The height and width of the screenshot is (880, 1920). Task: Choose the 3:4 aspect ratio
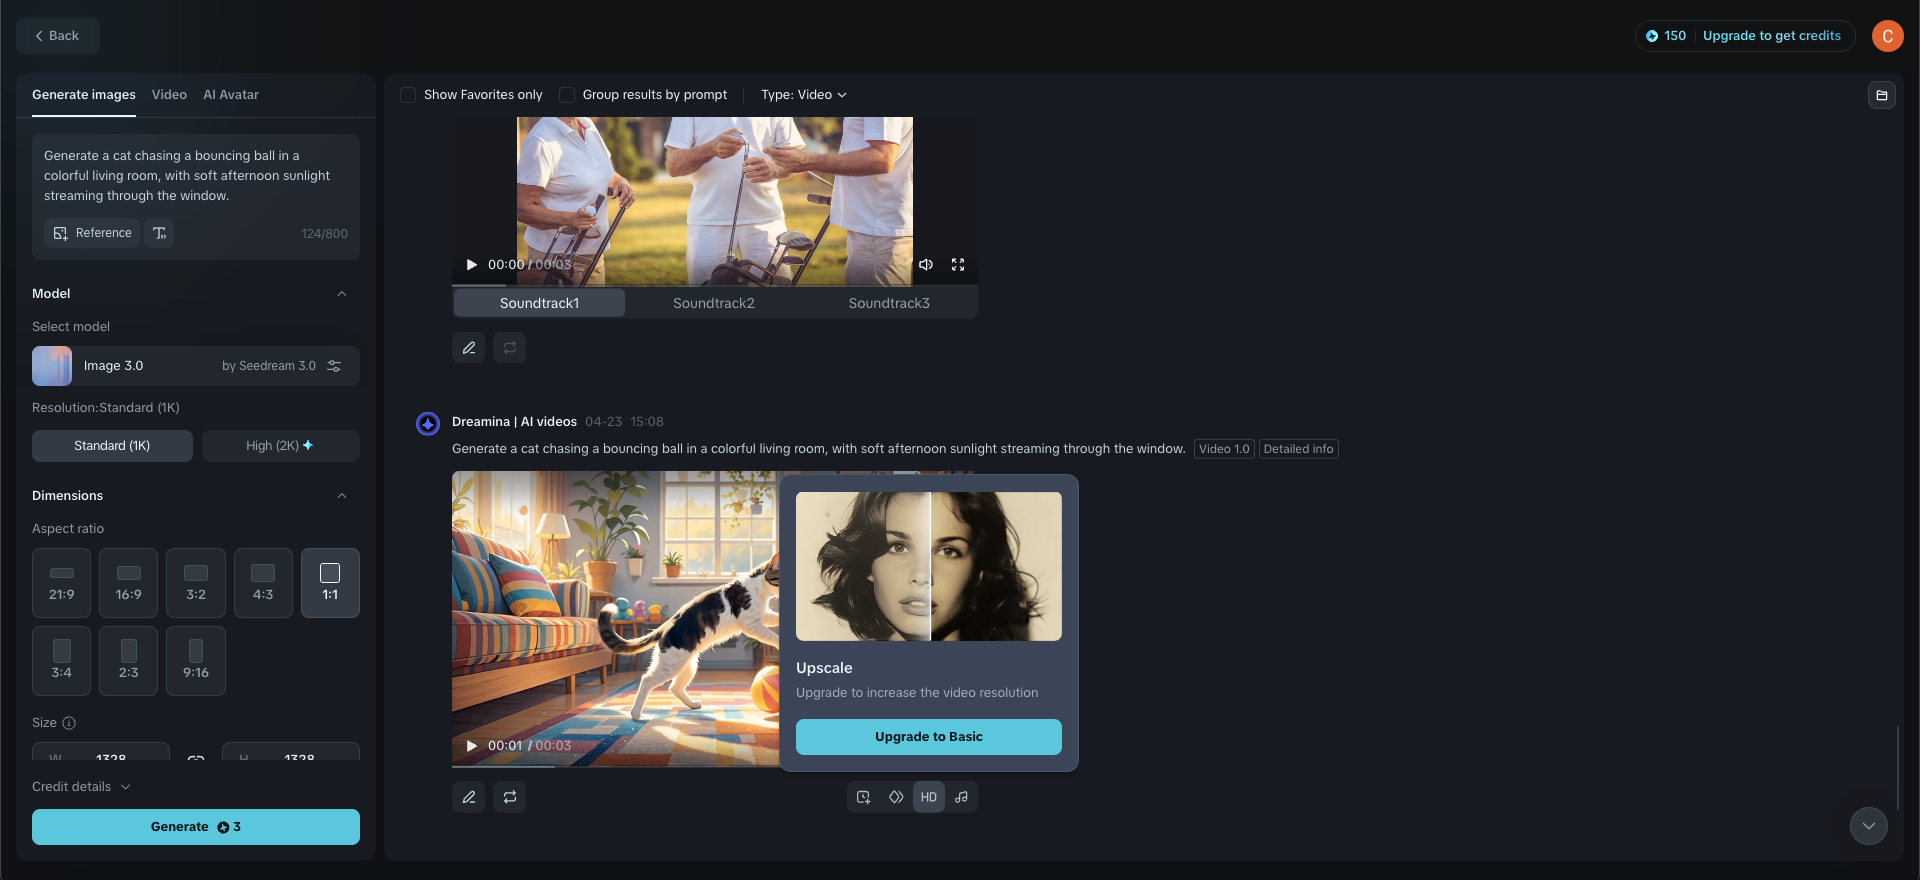pos(62,661)
